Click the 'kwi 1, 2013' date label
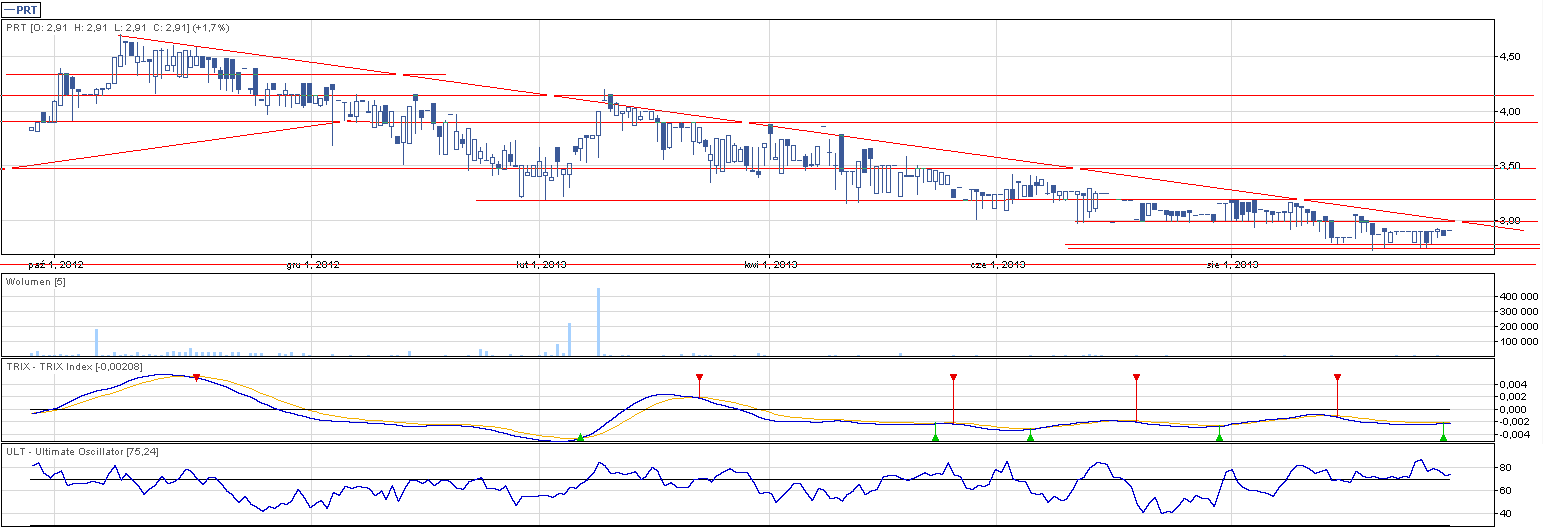Viewport: 1543px width, 529px height. [x=770, y=265]
